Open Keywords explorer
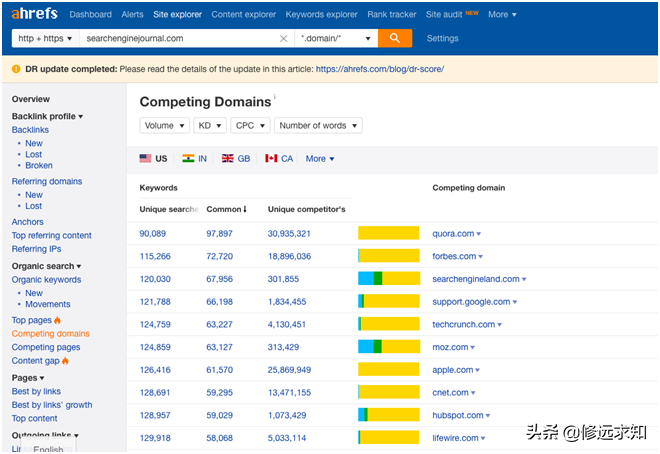The height and width of the screenshot is (454, 660). 322,14
